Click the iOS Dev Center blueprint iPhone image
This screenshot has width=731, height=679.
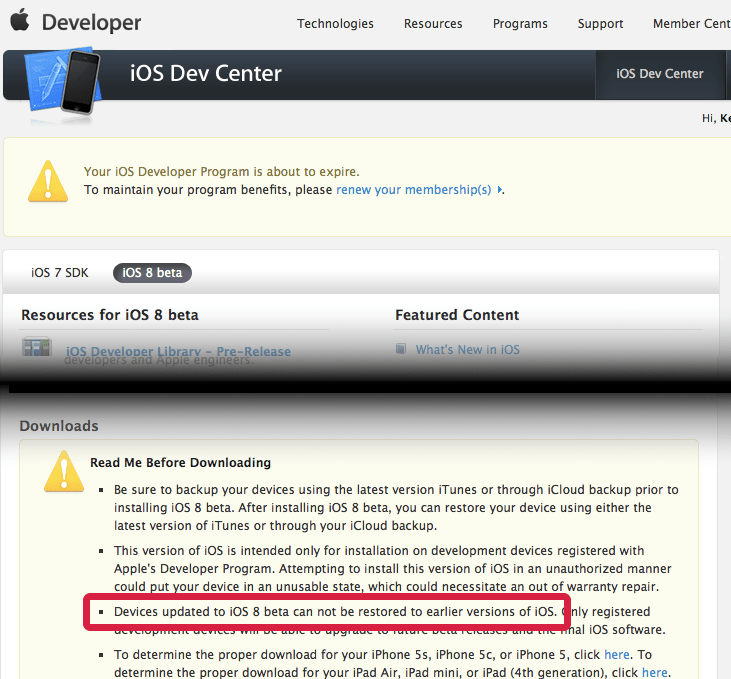[x=63, y=82]
